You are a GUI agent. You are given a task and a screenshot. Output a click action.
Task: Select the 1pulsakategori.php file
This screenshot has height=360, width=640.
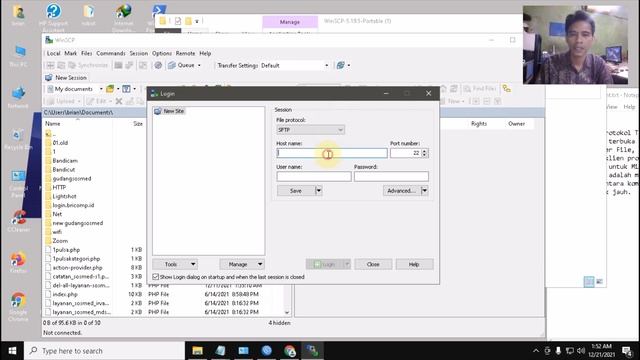tap(76, 259)
